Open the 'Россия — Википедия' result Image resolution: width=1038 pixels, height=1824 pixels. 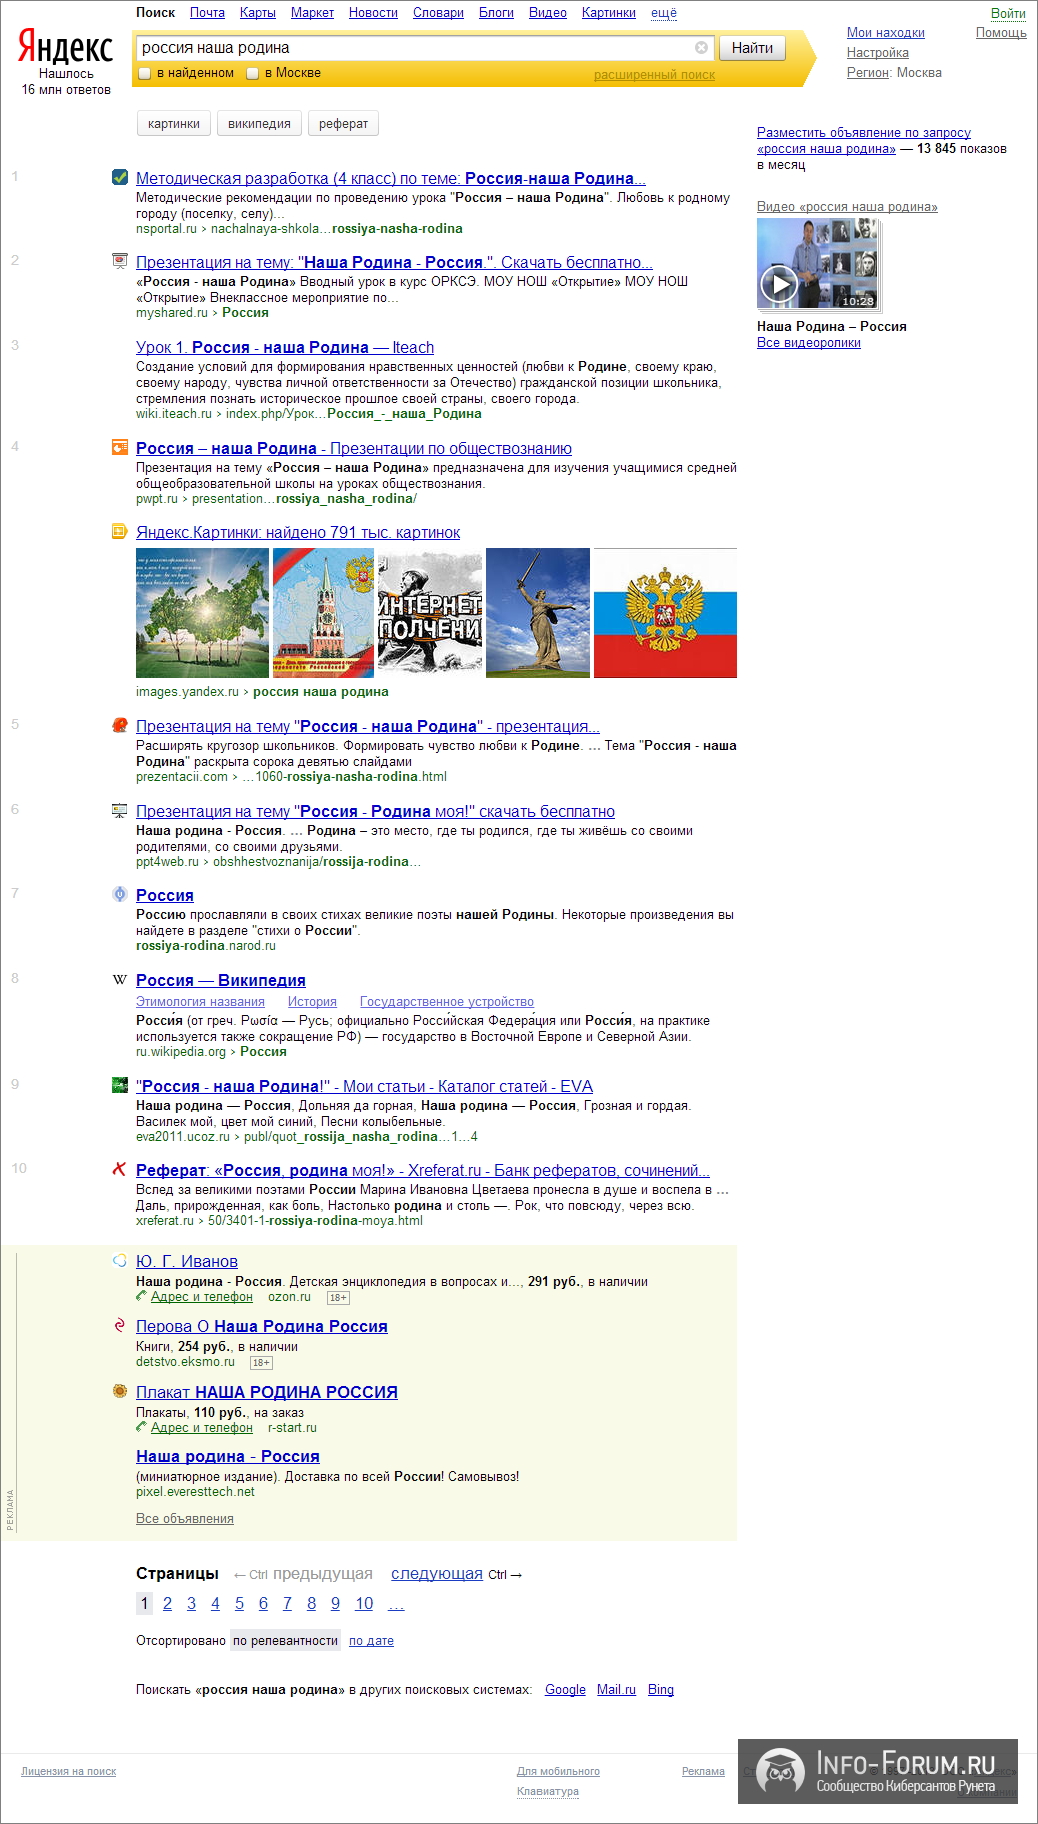pos(221,980)
